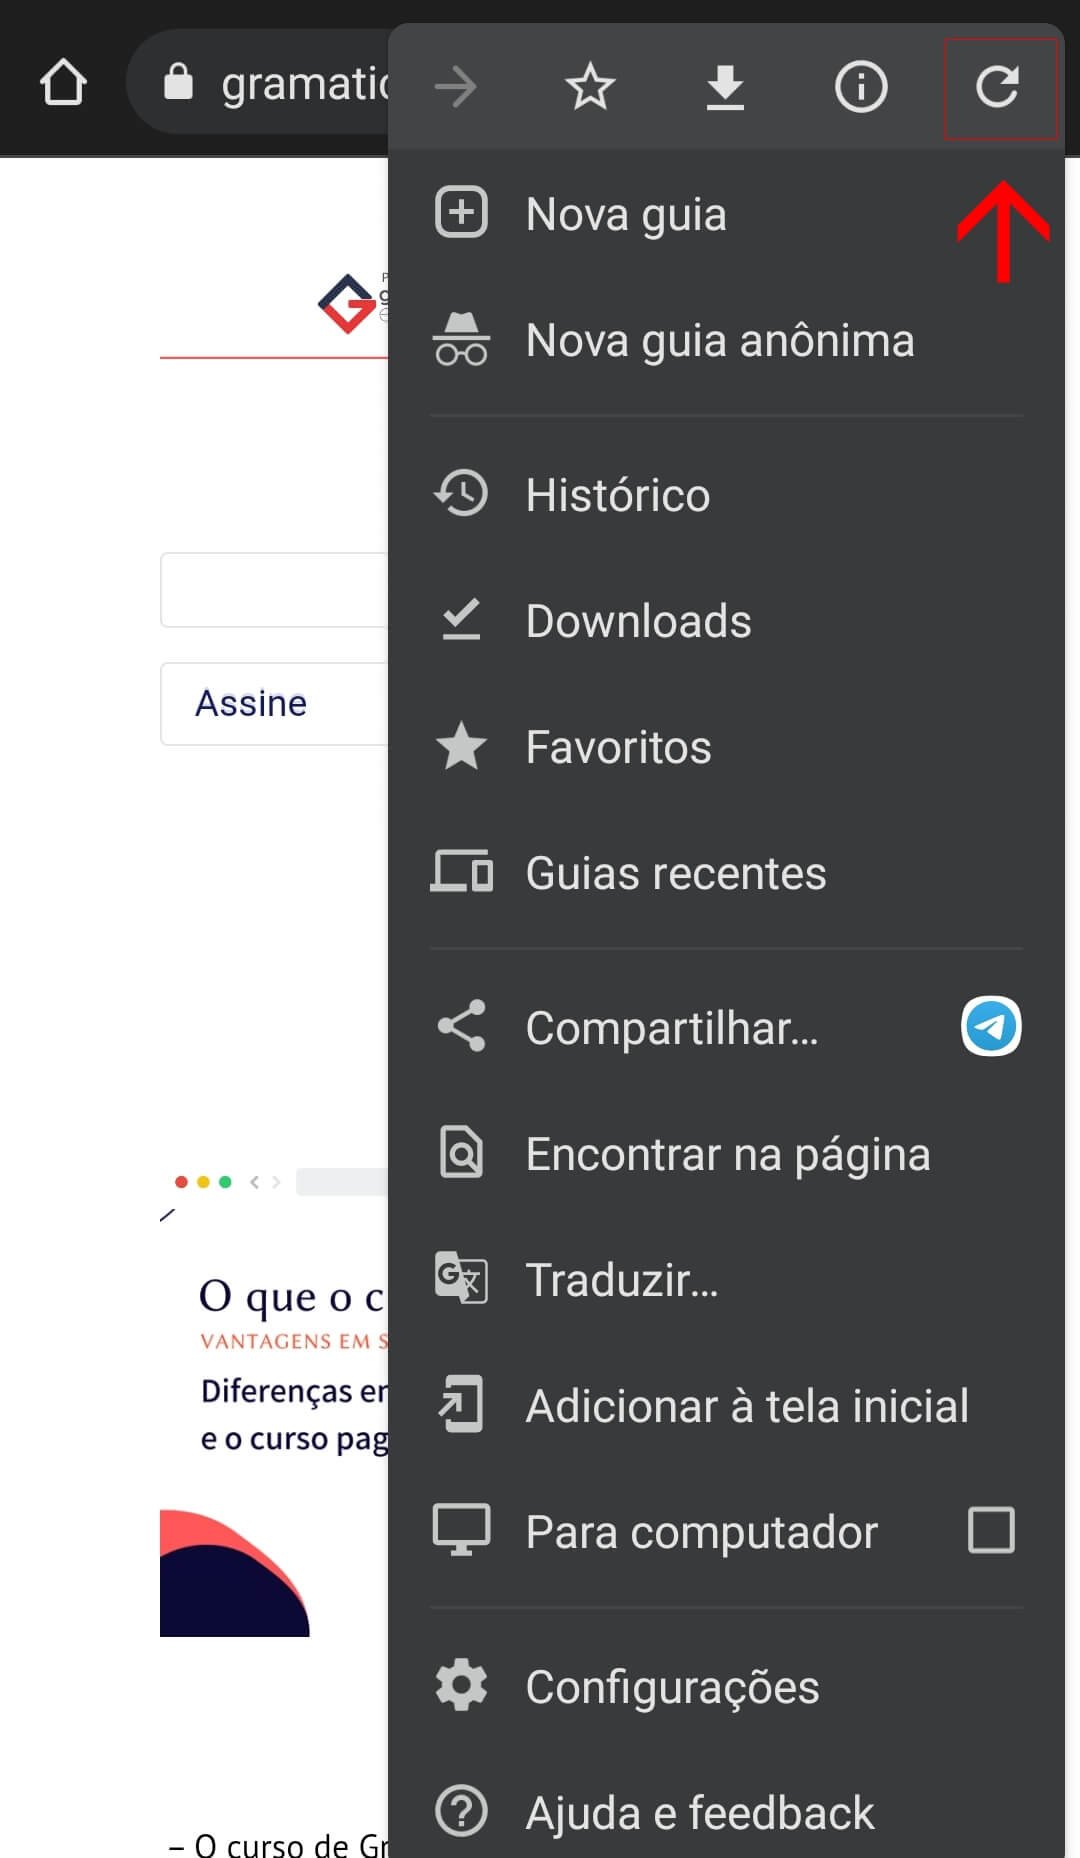Tap the forward navigation arrow
The image size is (1080, 1858).
(456, 87)
